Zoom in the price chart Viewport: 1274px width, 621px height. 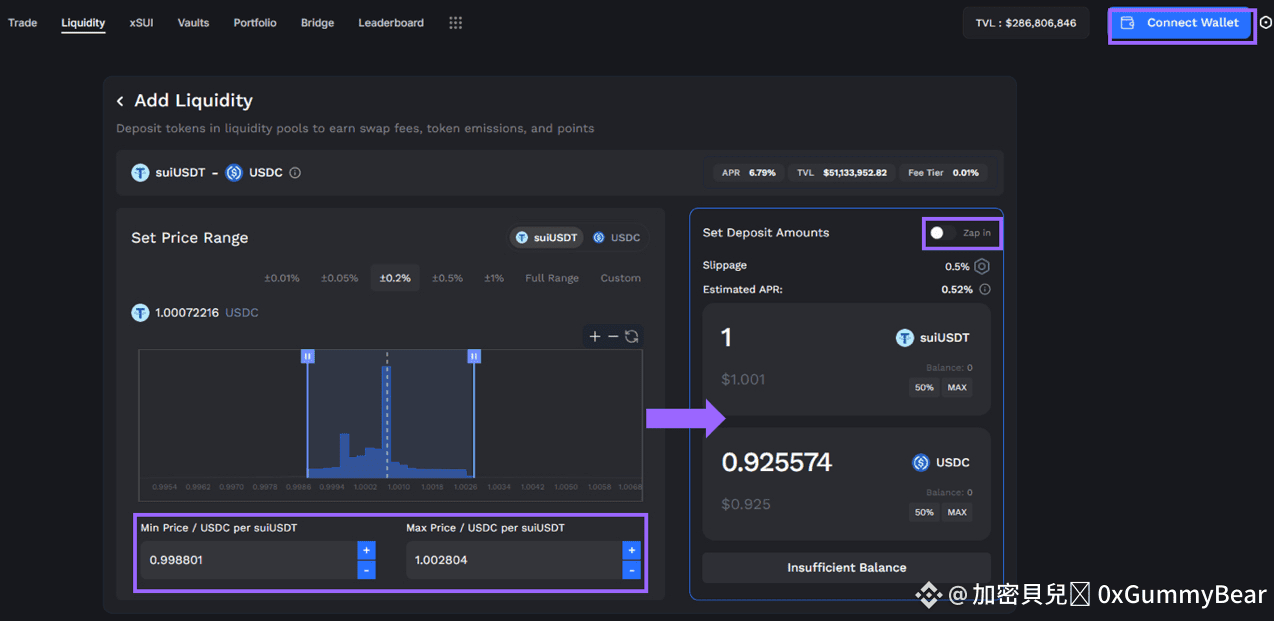(595, 337)
